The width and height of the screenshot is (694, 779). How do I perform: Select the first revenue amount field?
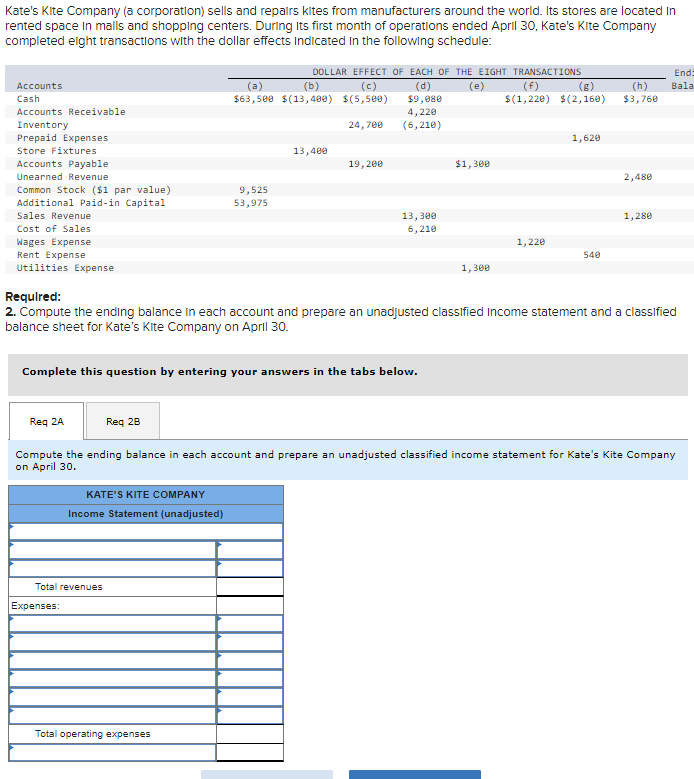click(250, 550)
